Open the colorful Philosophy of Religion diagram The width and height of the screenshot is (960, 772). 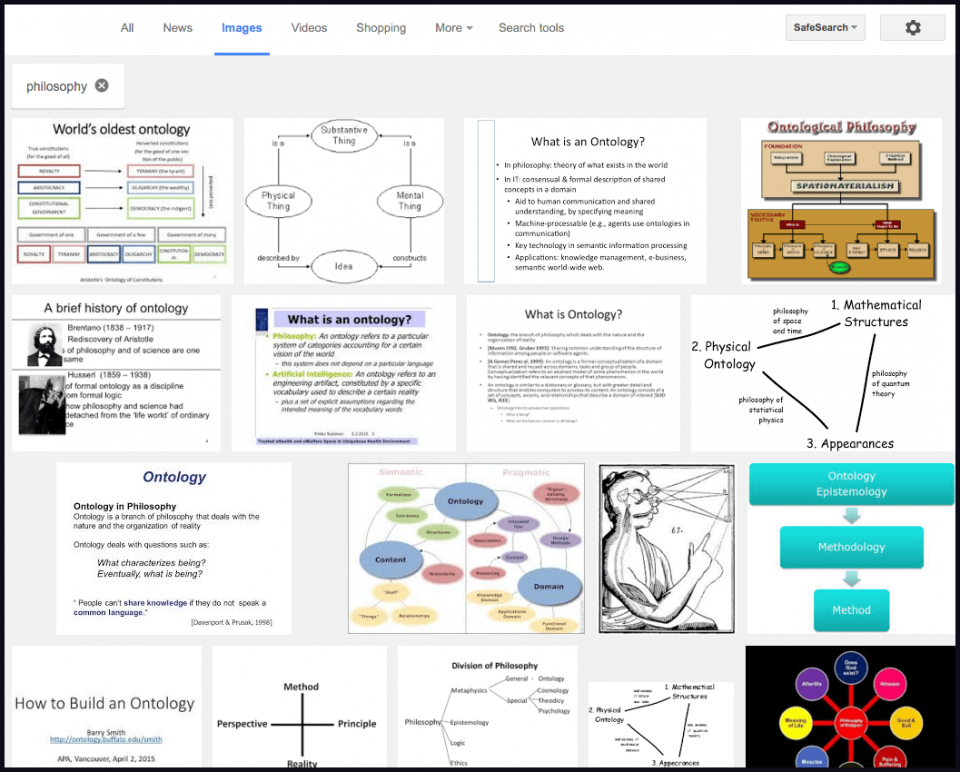pos(851,708)
